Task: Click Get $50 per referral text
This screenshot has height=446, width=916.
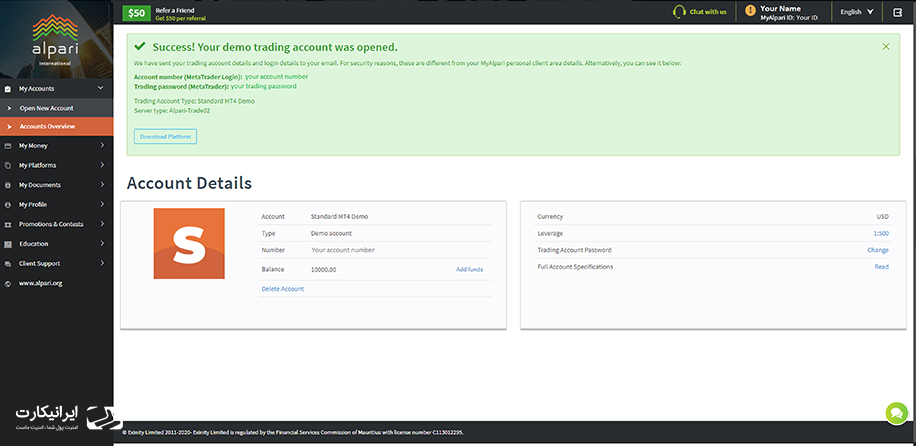Action: tap(181, 19)
